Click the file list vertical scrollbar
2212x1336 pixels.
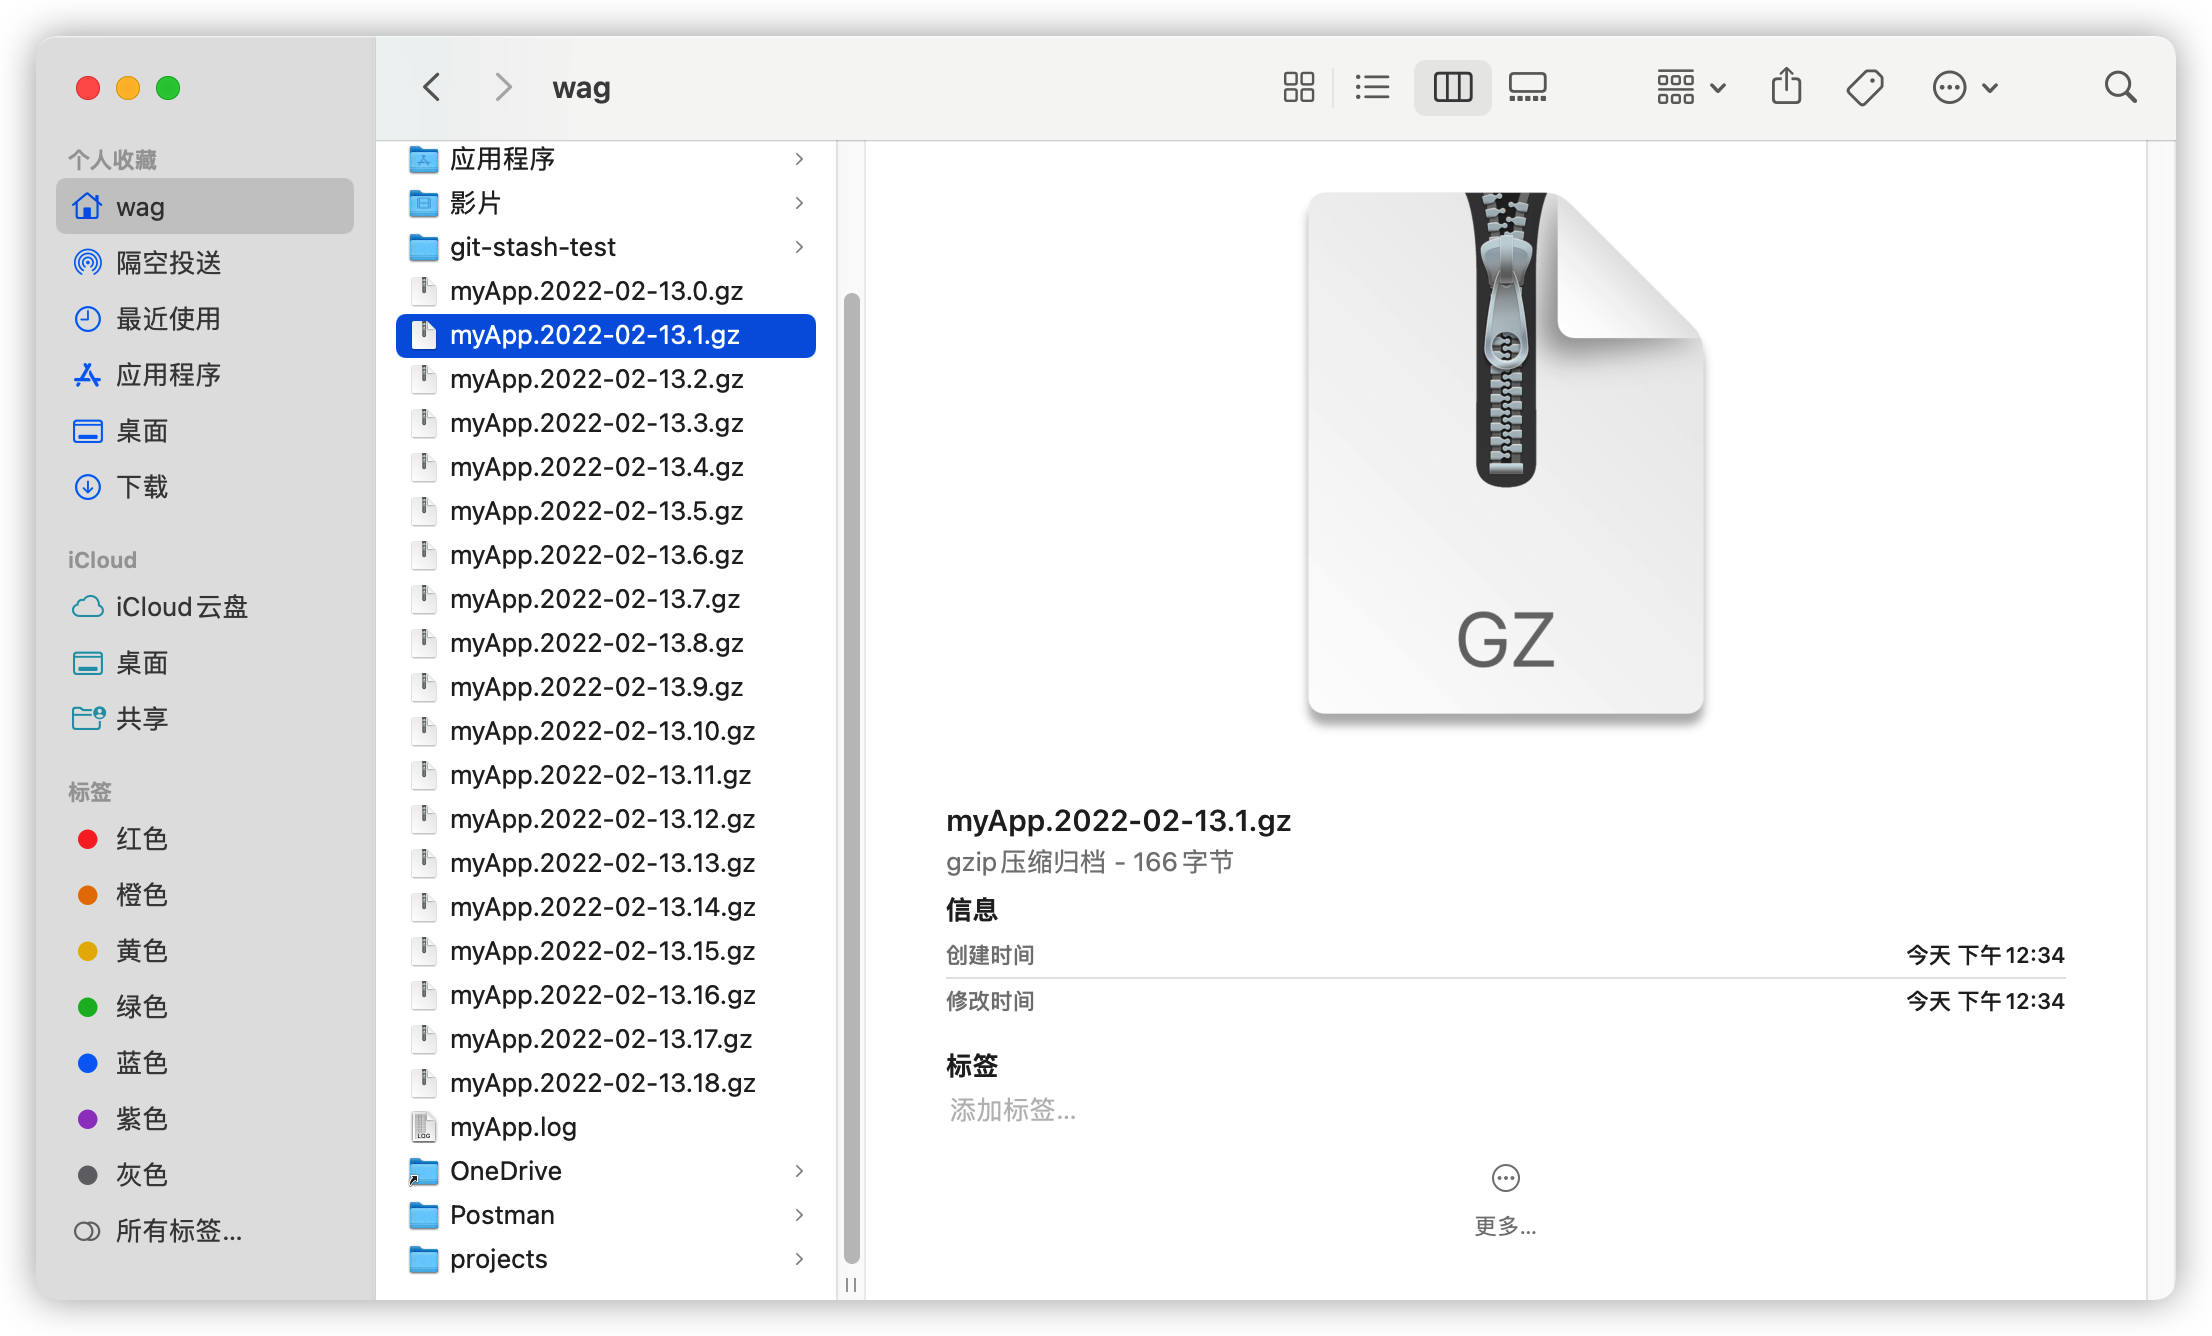852,780
